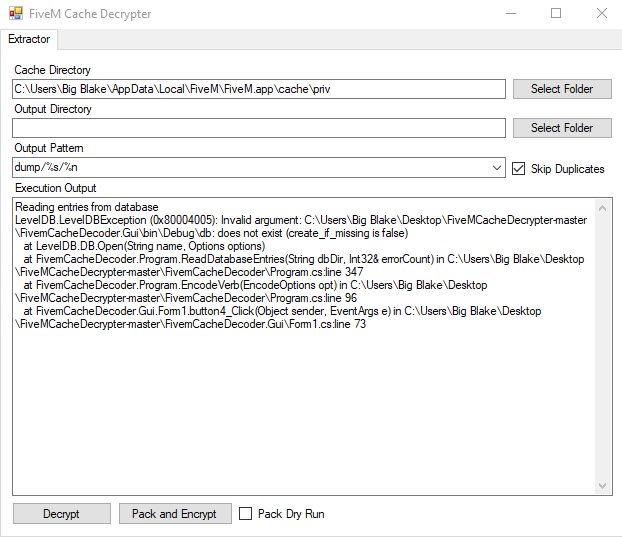Click the Pack and Encrypt button

tap(175, 514)
